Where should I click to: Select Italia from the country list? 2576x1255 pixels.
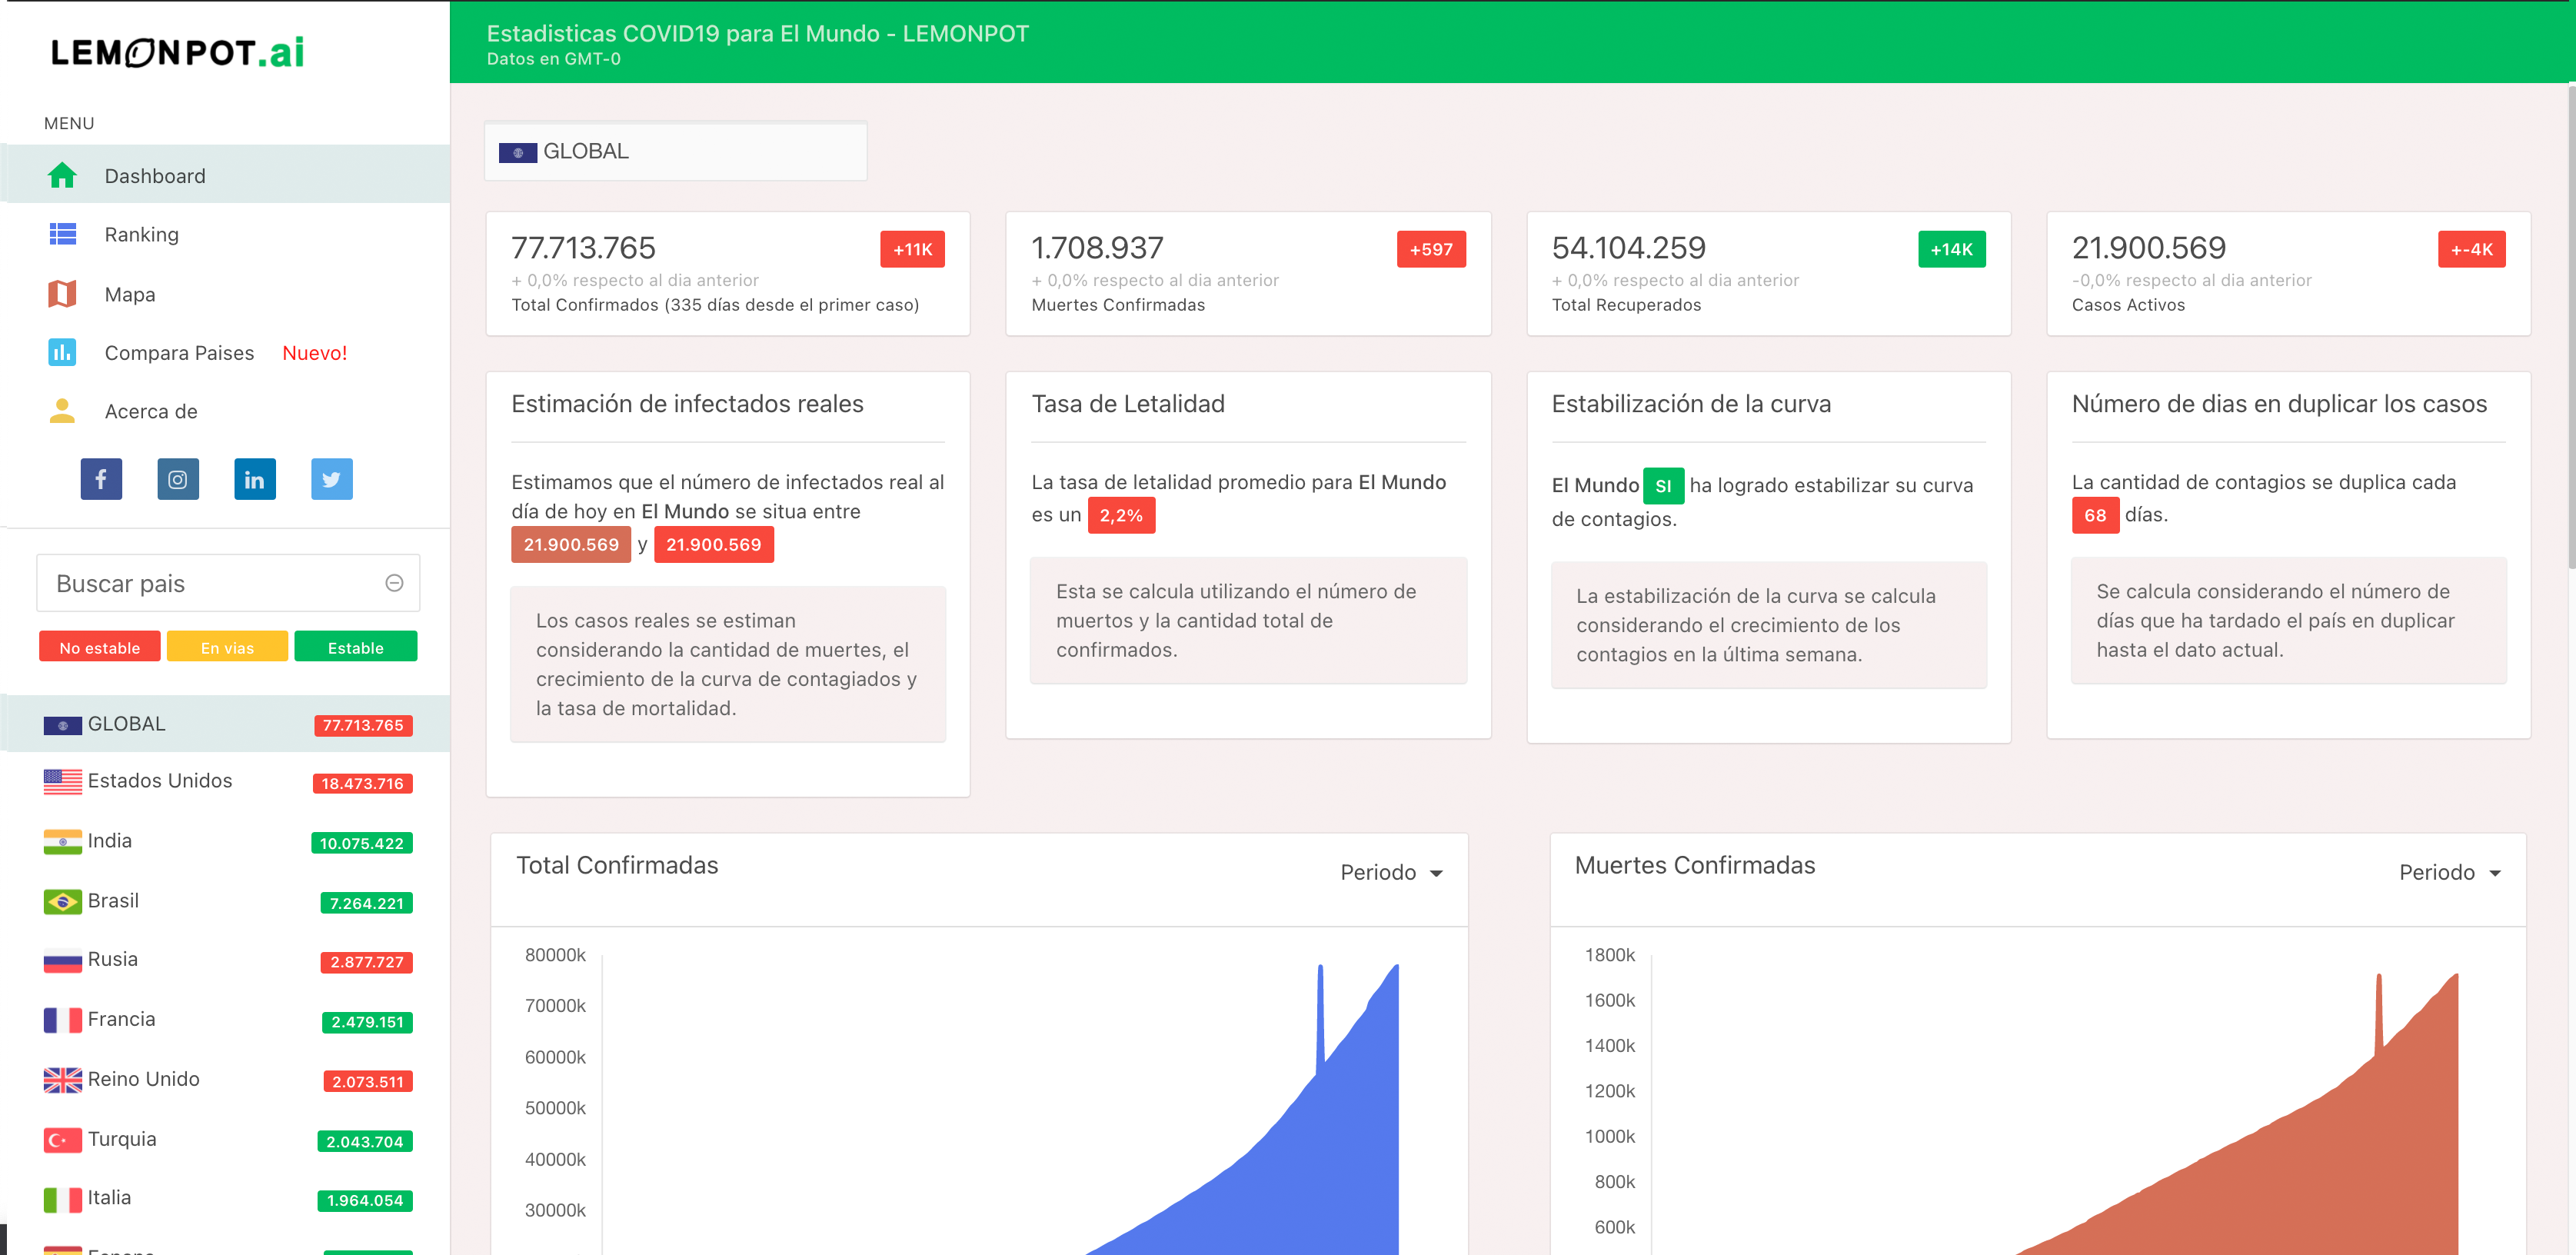(225, 1198)
